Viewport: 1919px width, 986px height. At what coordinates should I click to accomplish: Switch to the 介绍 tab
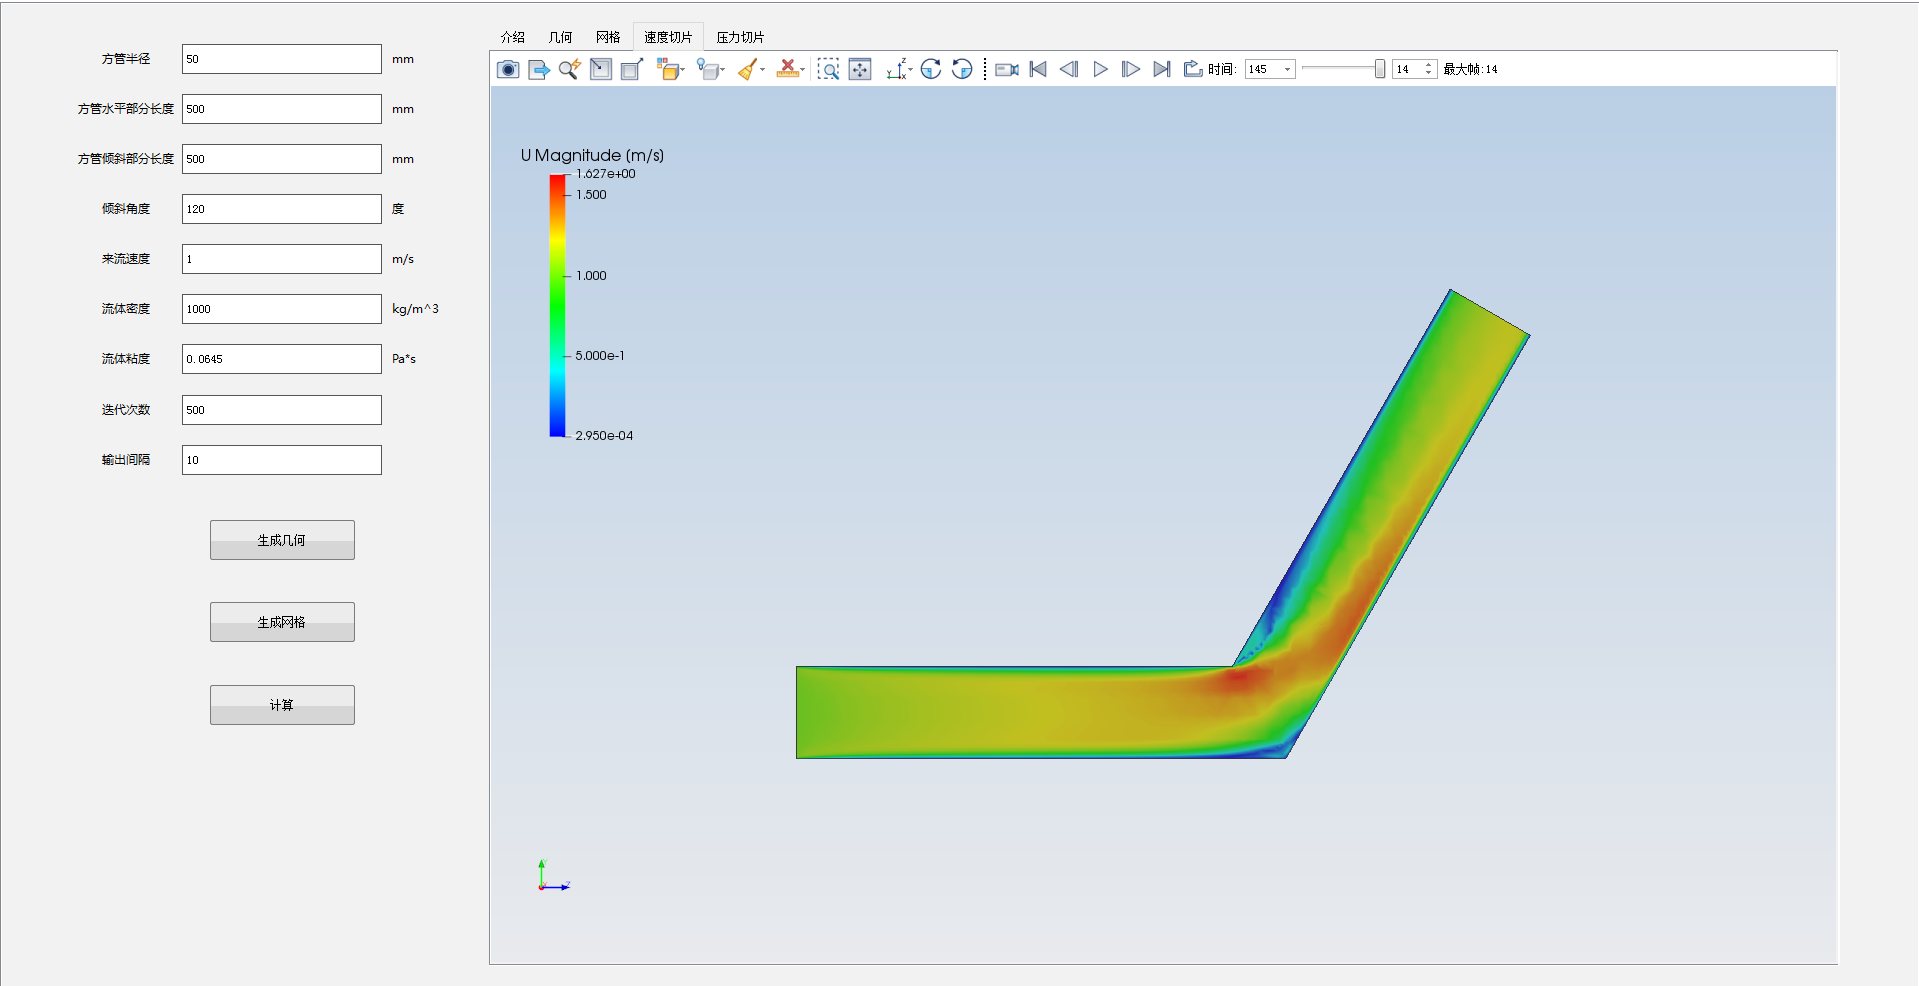point(513,37)
